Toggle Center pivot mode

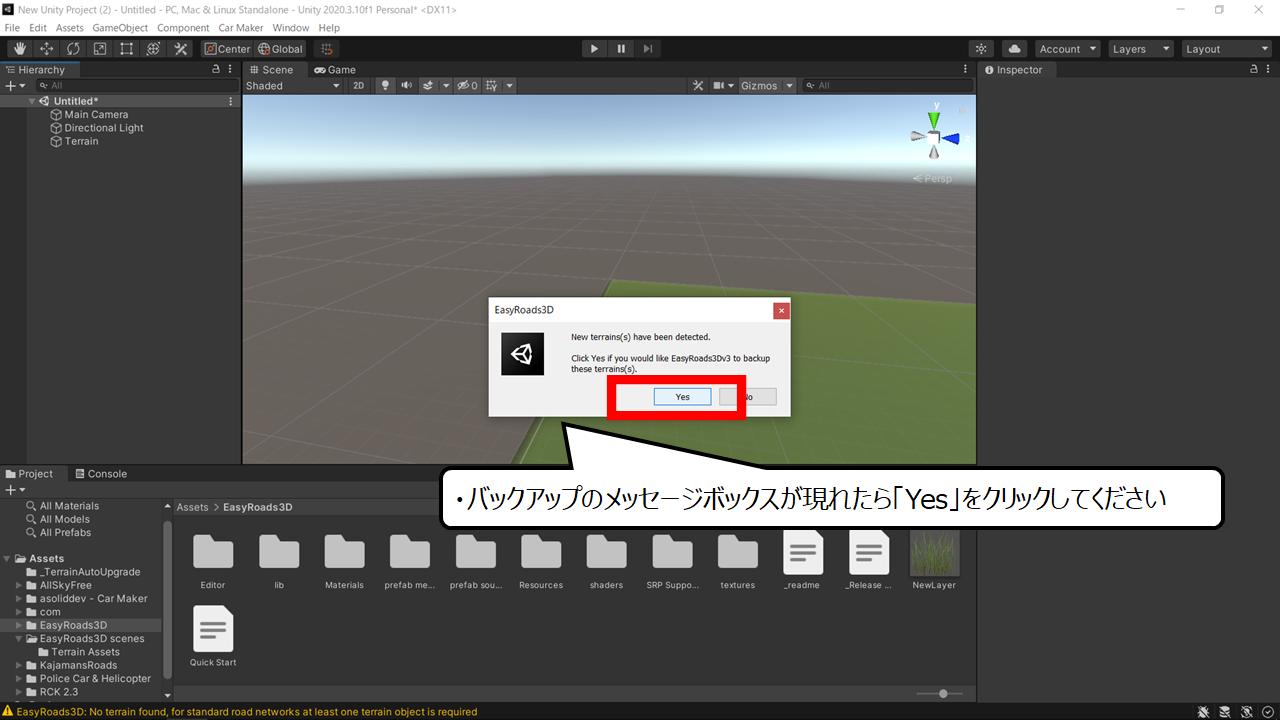(x=227, y=49)
